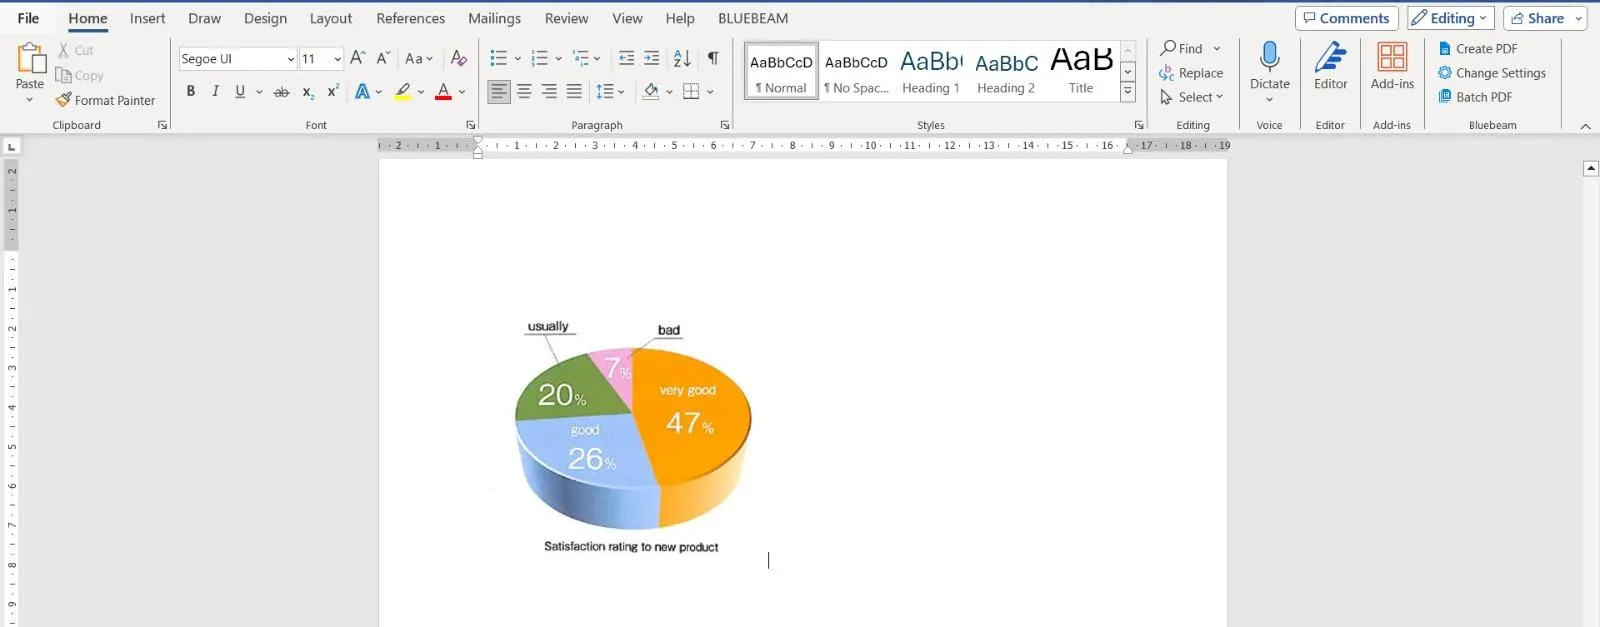1600x627 pixels.
Task: Open numbering list dropdown
Action: 558,59
